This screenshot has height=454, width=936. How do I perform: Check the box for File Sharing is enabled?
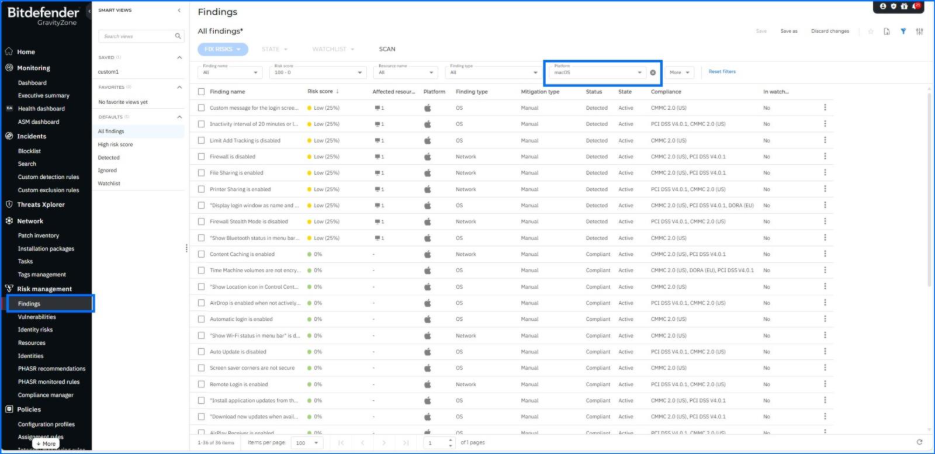coord(201,172)
